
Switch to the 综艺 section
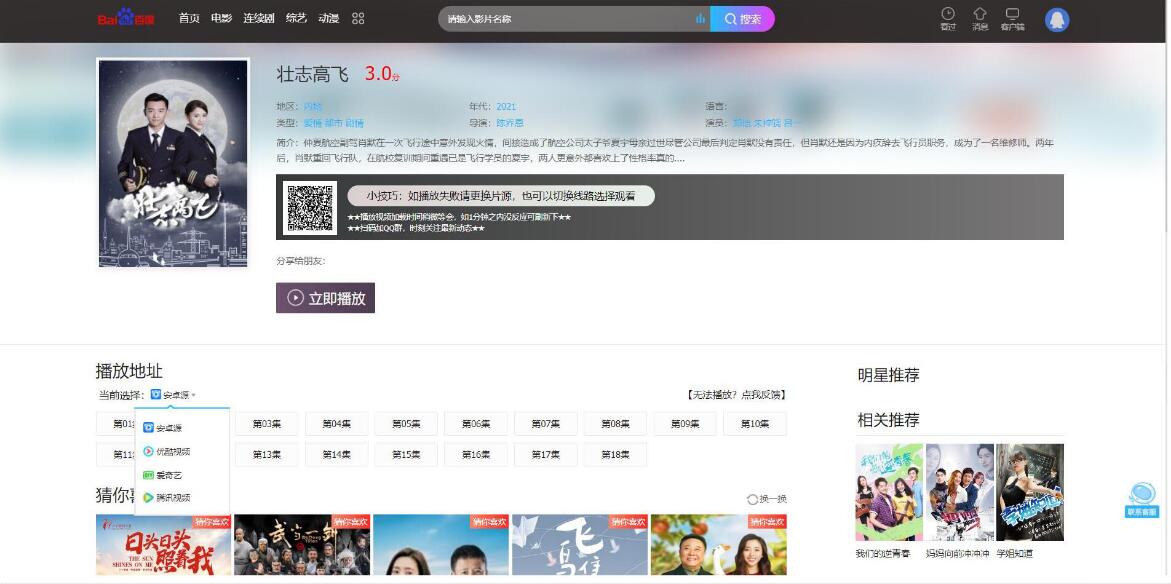click(x=296, y=18)
